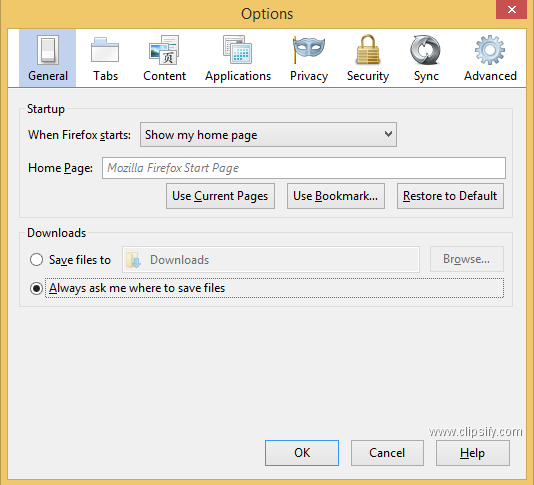Open the Advanced gear pane
This screenshot has width=534, height=485.
pyautogui.click(x=490, y=58)
